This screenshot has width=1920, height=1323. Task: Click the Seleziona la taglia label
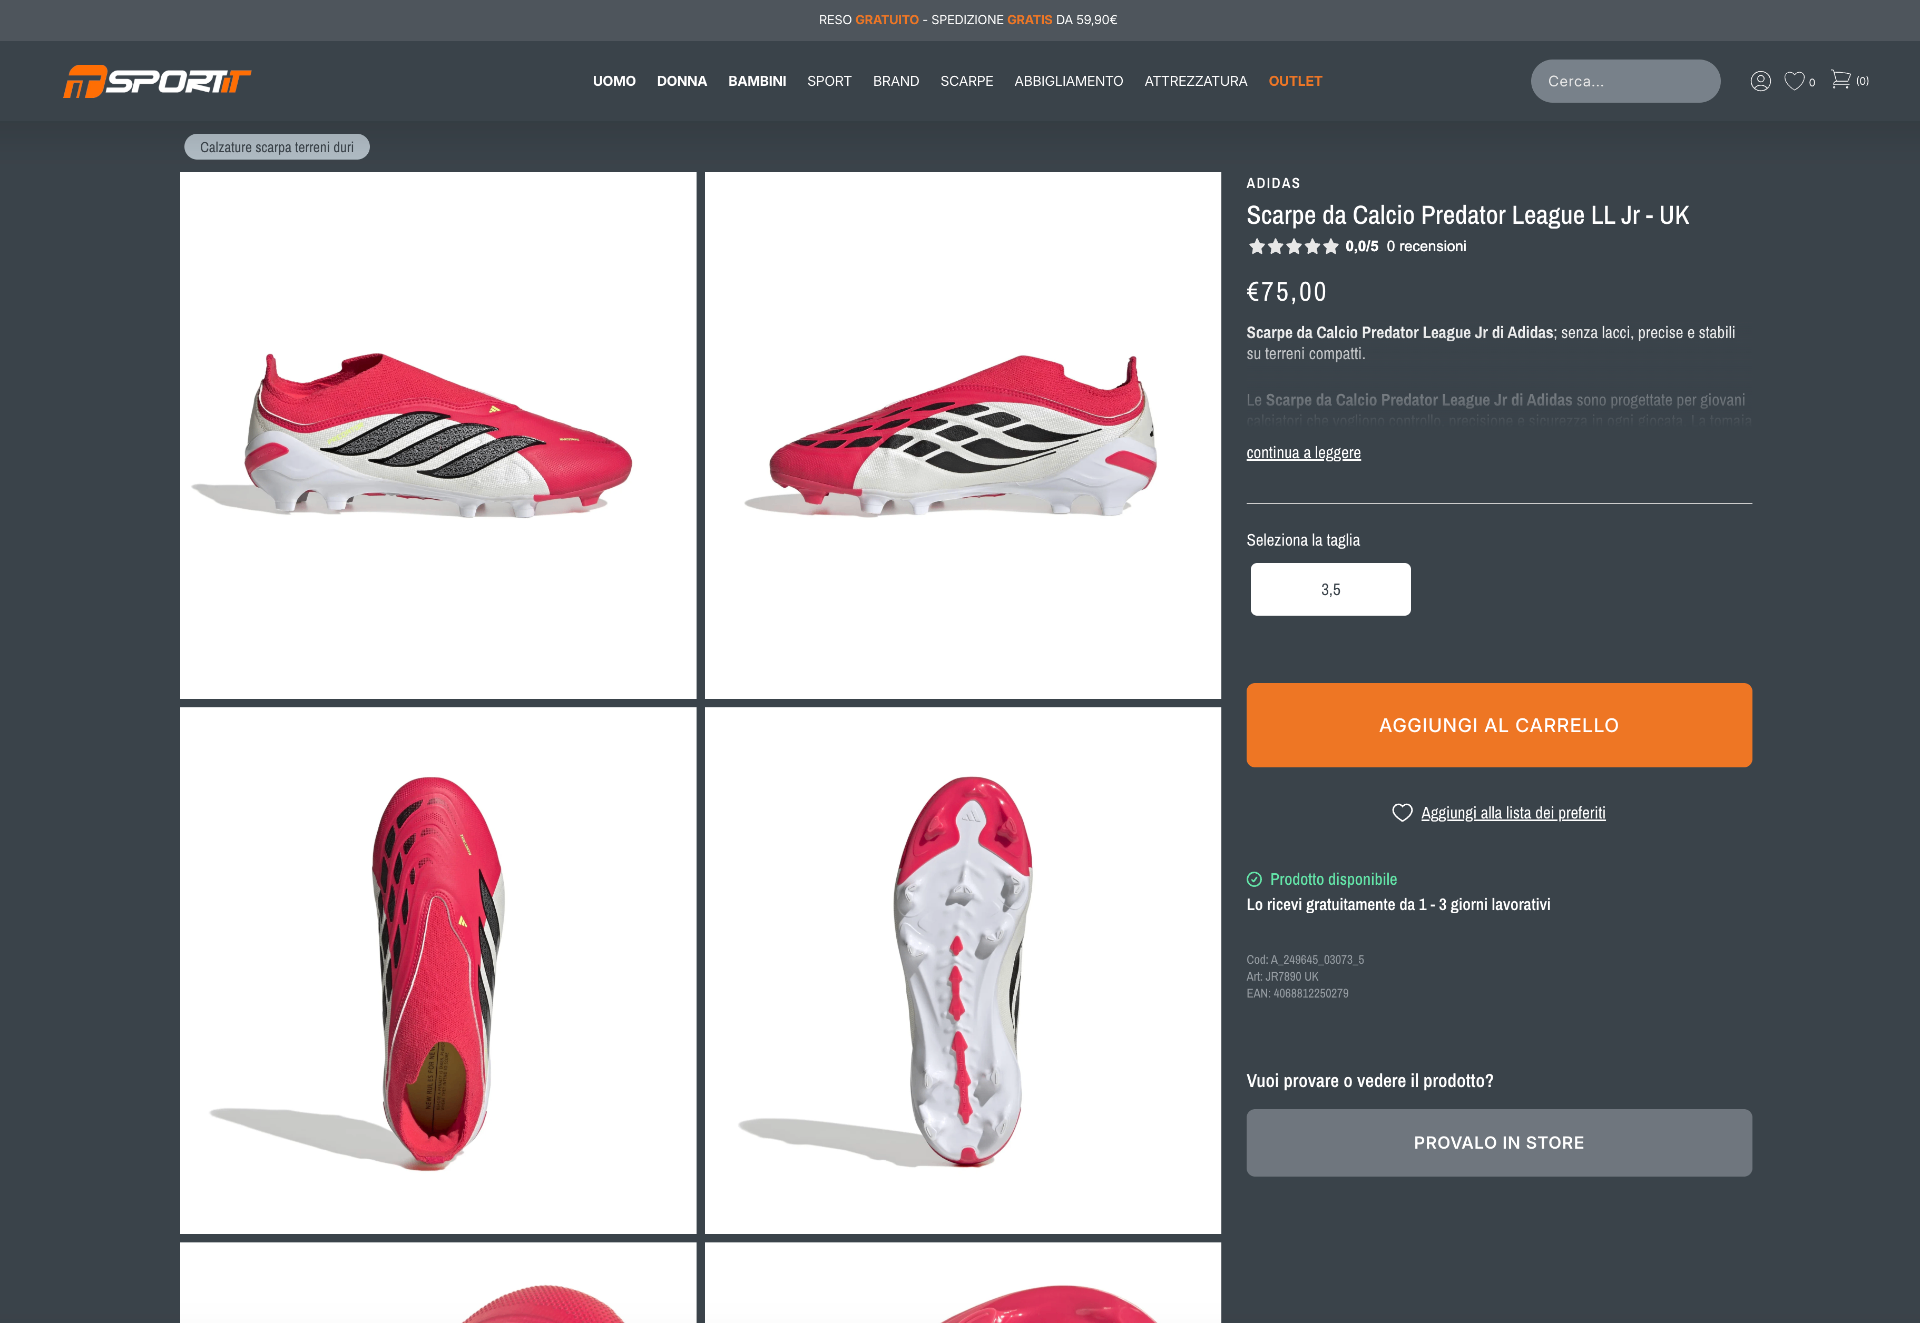pos(1303,540)
